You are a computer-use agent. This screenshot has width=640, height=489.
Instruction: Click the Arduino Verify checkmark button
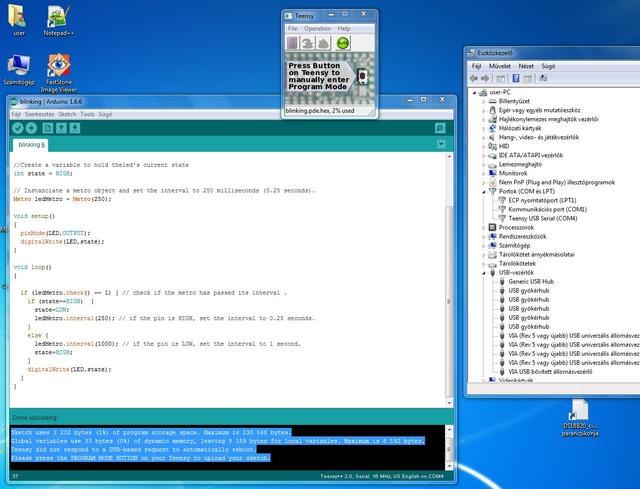pos(18,128)
